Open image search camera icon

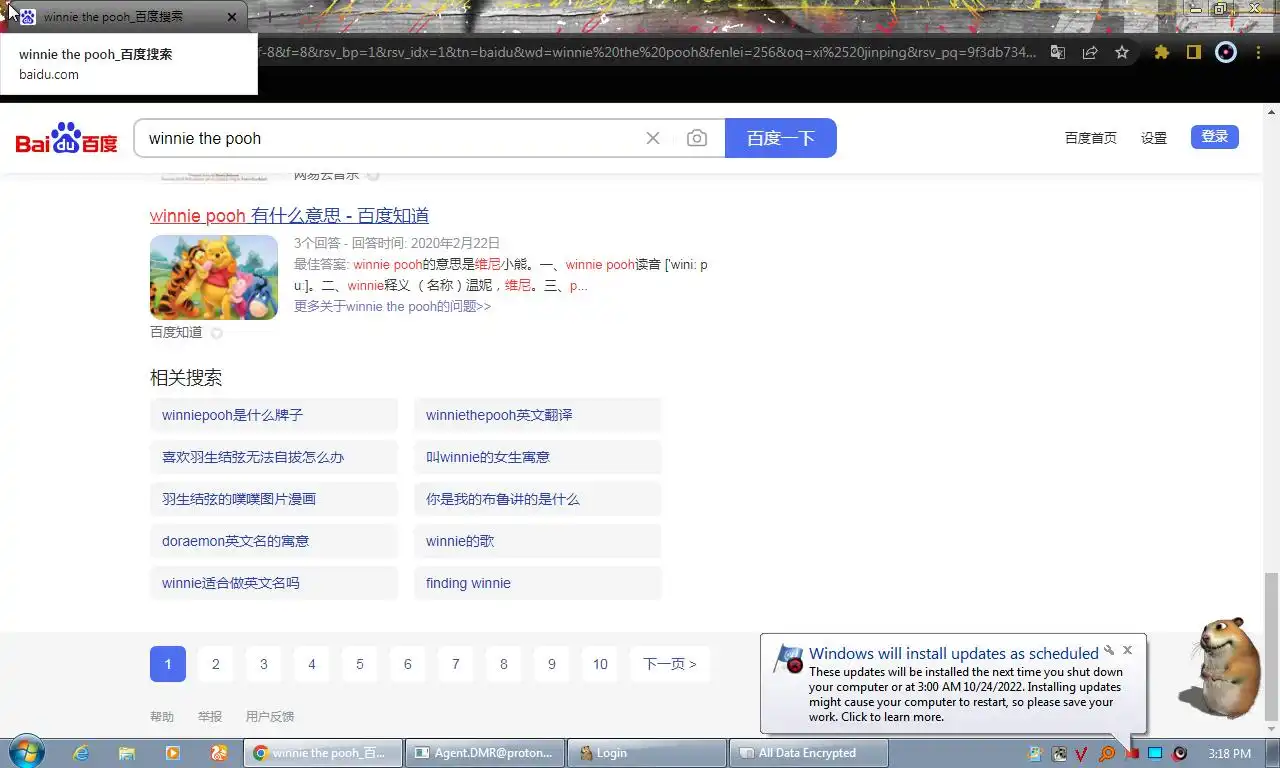pos(697,138)
